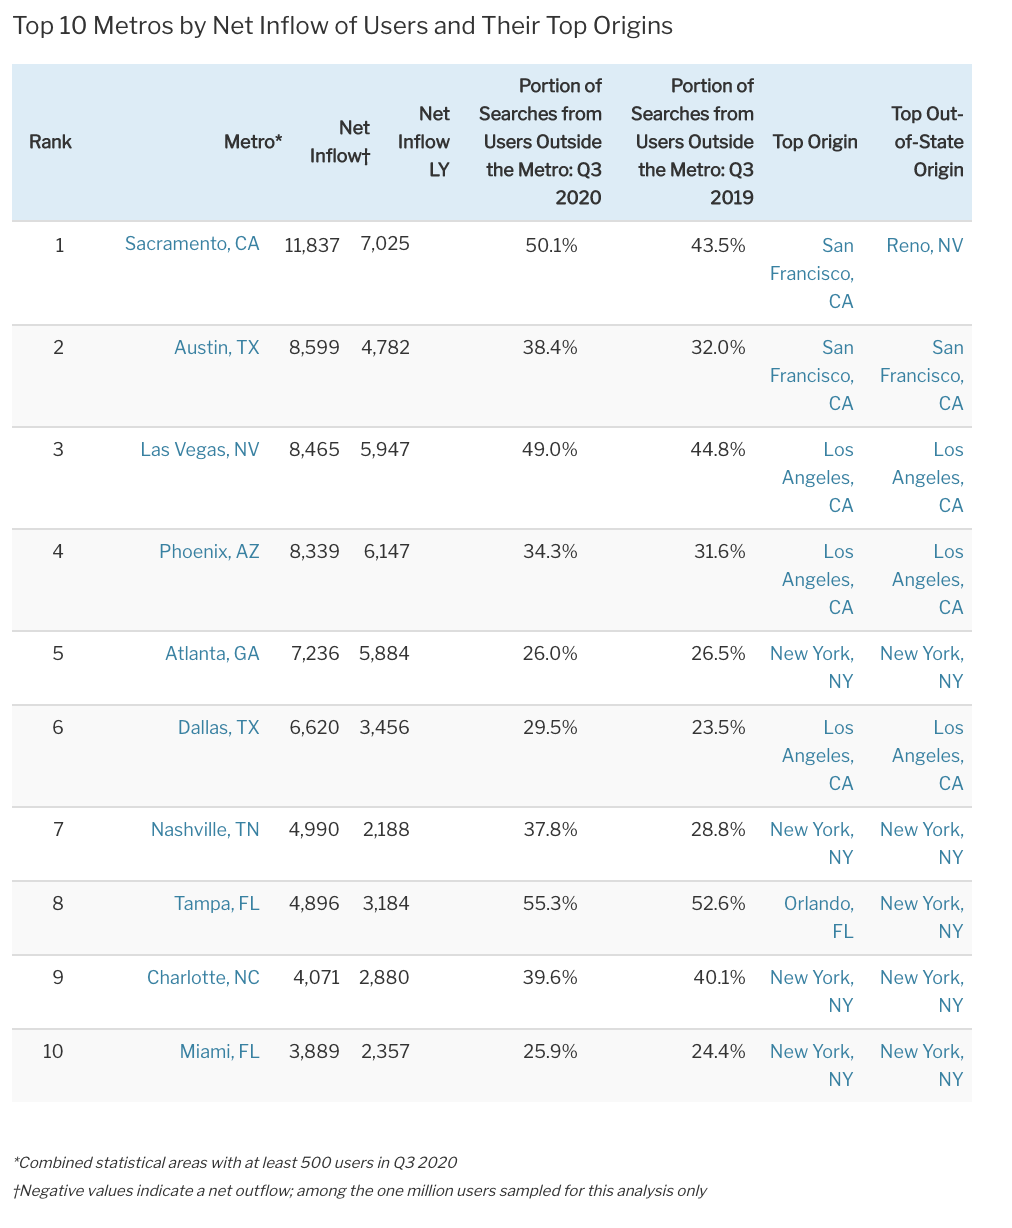
Task: Click the Rank column header
Action: click(50, 142)
